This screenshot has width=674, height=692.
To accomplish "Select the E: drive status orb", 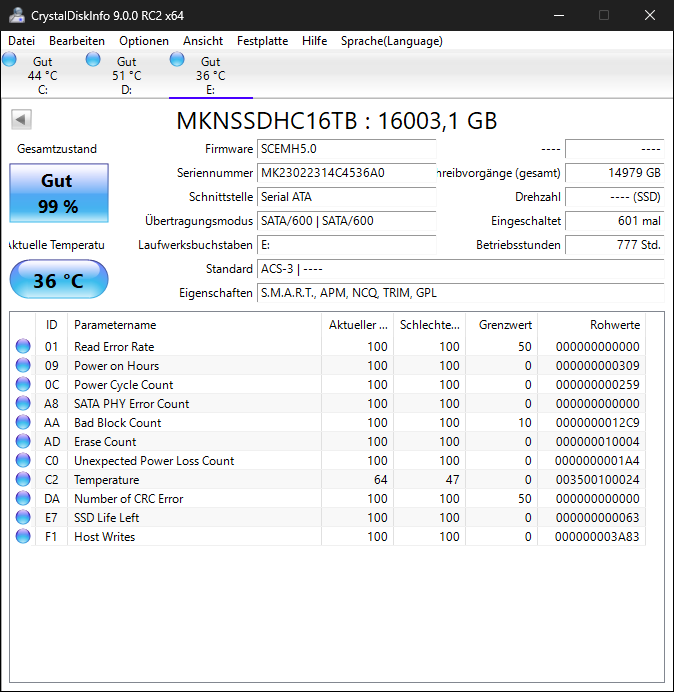I will click(x=177, y=59).
